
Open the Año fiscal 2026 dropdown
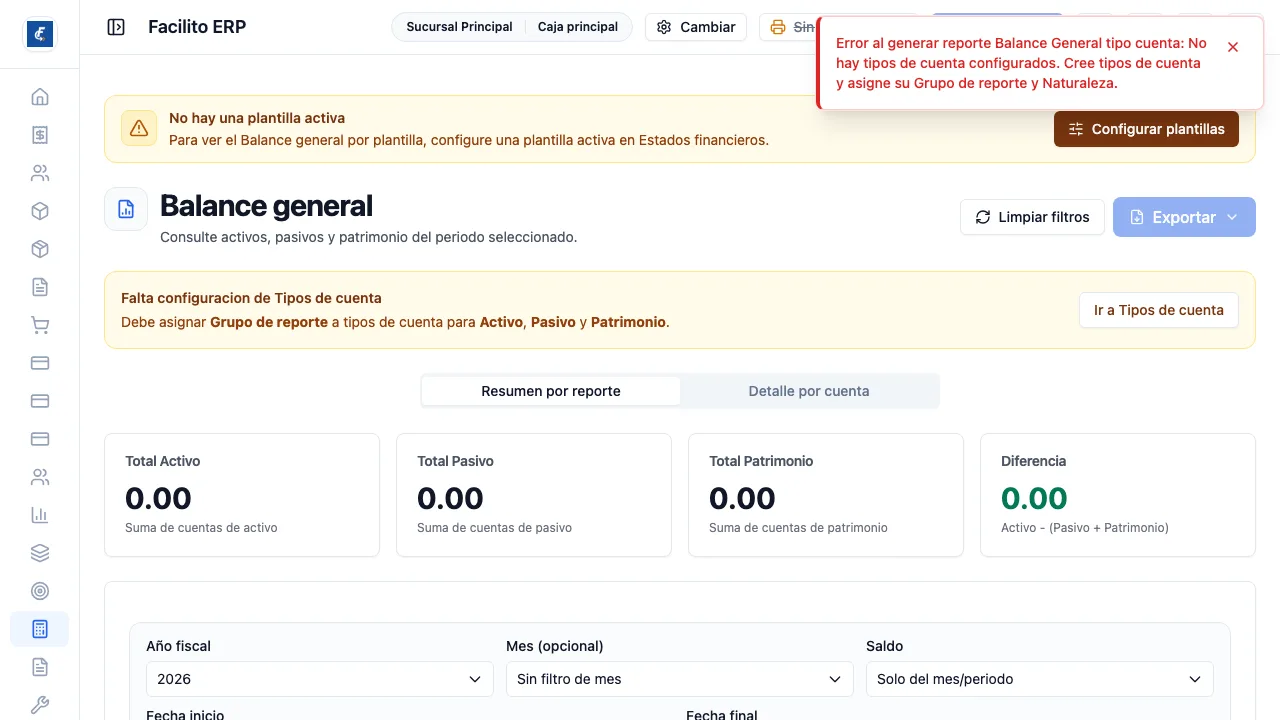click(320, 679)
